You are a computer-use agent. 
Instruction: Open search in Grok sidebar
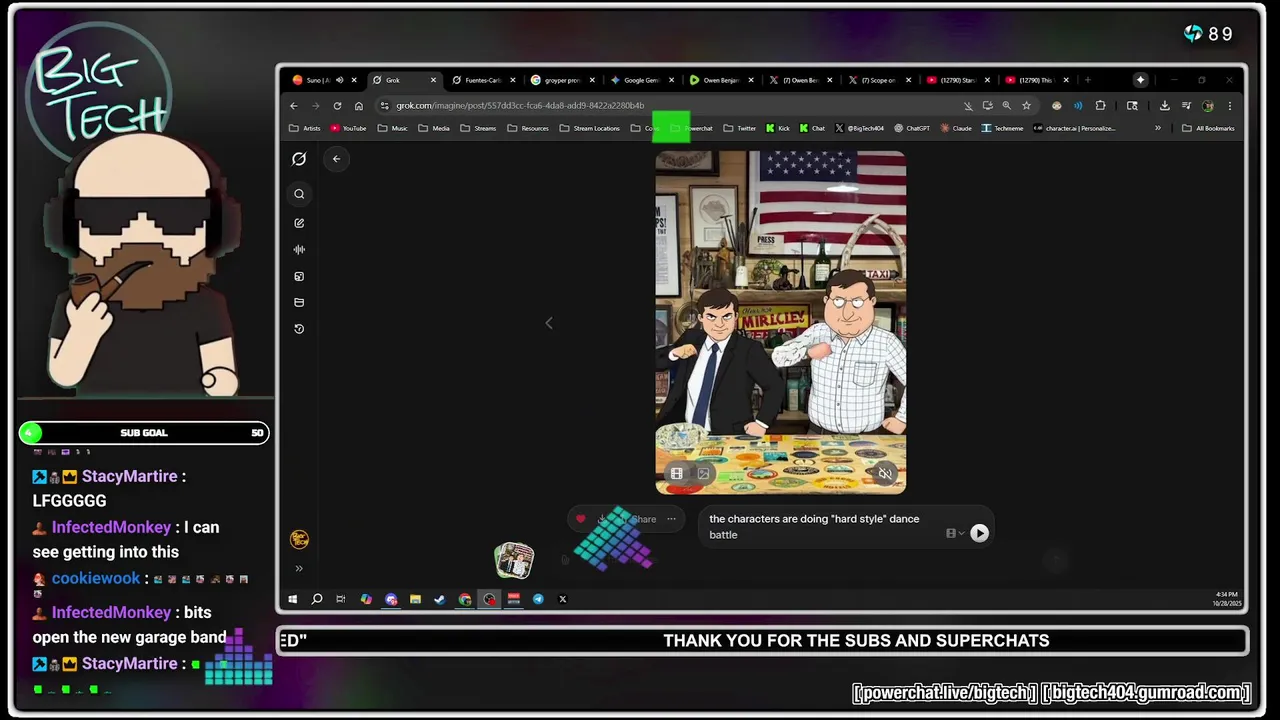pyautogui.click(x=299, y=194)
